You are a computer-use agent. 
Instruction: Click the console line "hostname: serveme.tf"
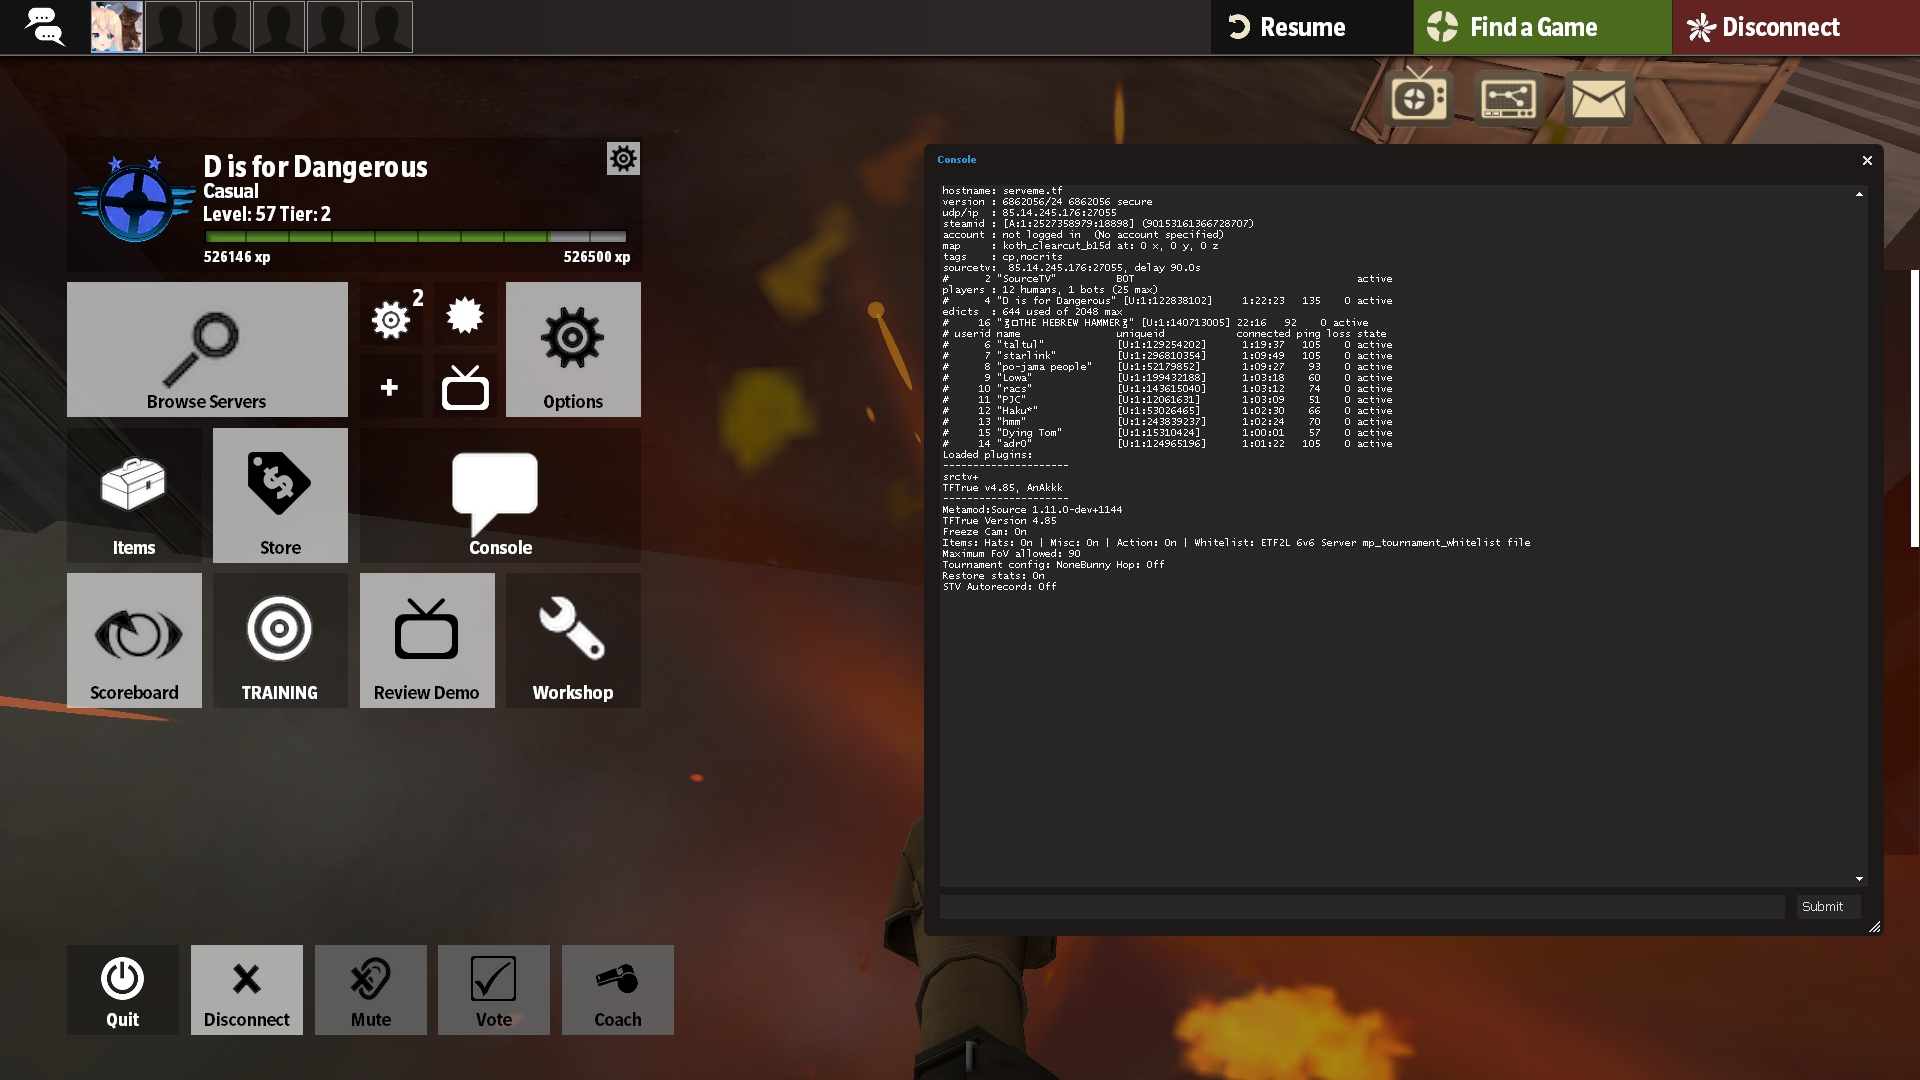tap(1002, 190)
